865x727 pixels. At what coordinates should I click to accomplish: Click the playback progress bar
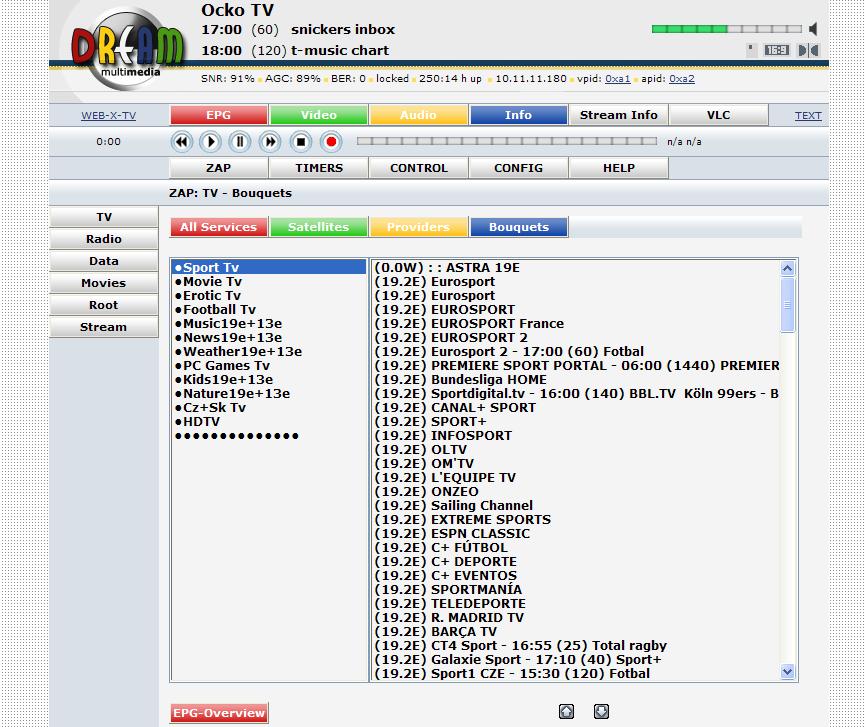tap(506, 141)
